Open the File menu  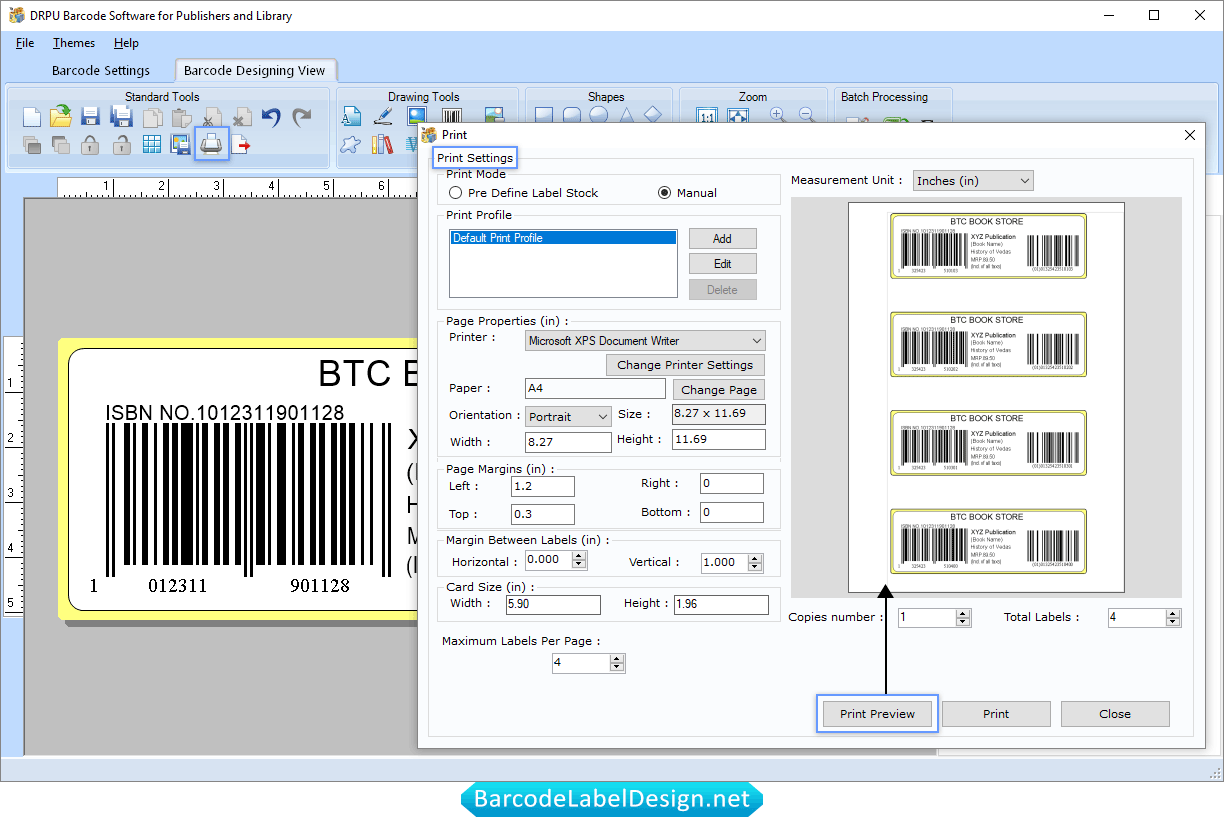point(25,43)
